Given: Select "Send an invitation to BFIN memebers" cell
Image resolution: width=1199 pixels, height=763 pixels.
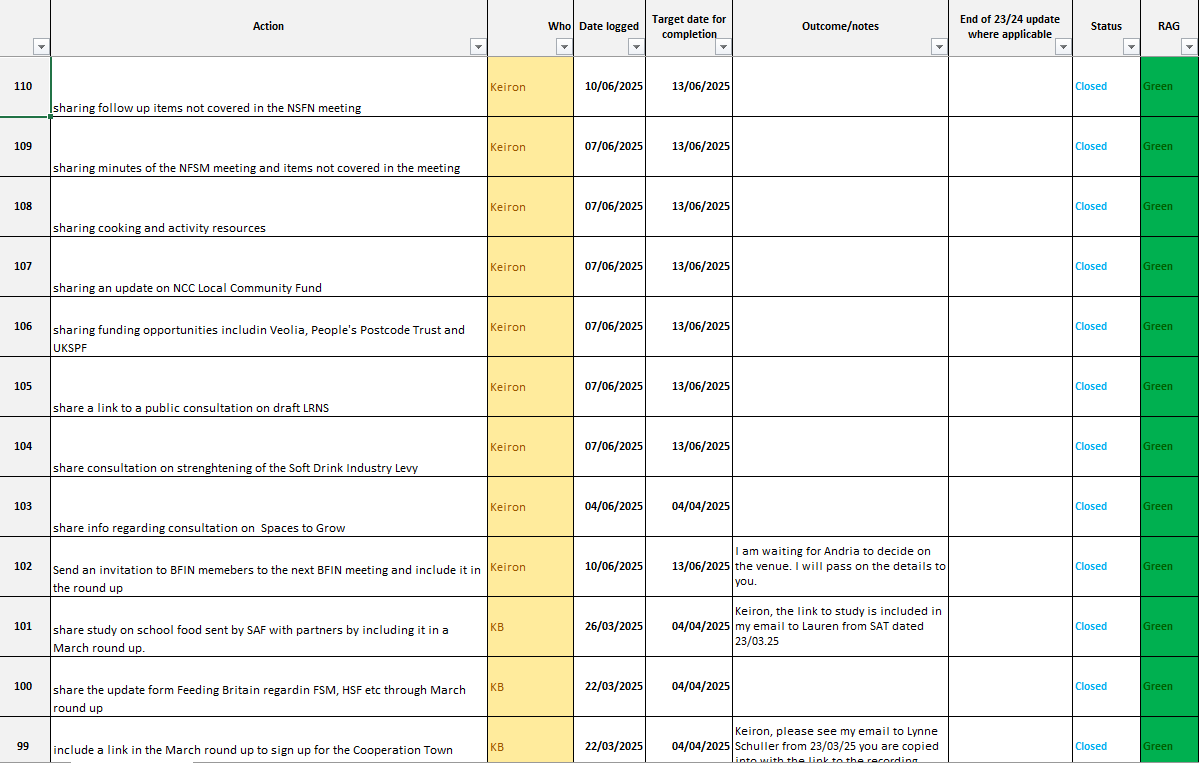Looking at the screenshot, I should tap(269, 567).
